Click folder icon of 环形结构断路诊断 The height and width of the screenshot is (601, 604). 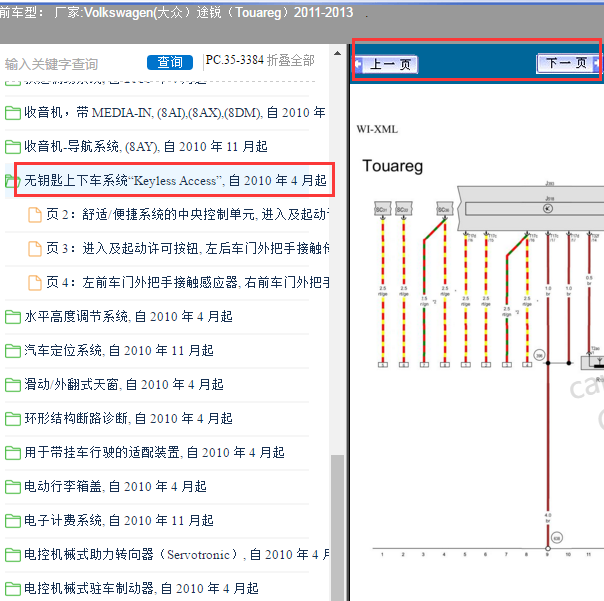[13, 419]
